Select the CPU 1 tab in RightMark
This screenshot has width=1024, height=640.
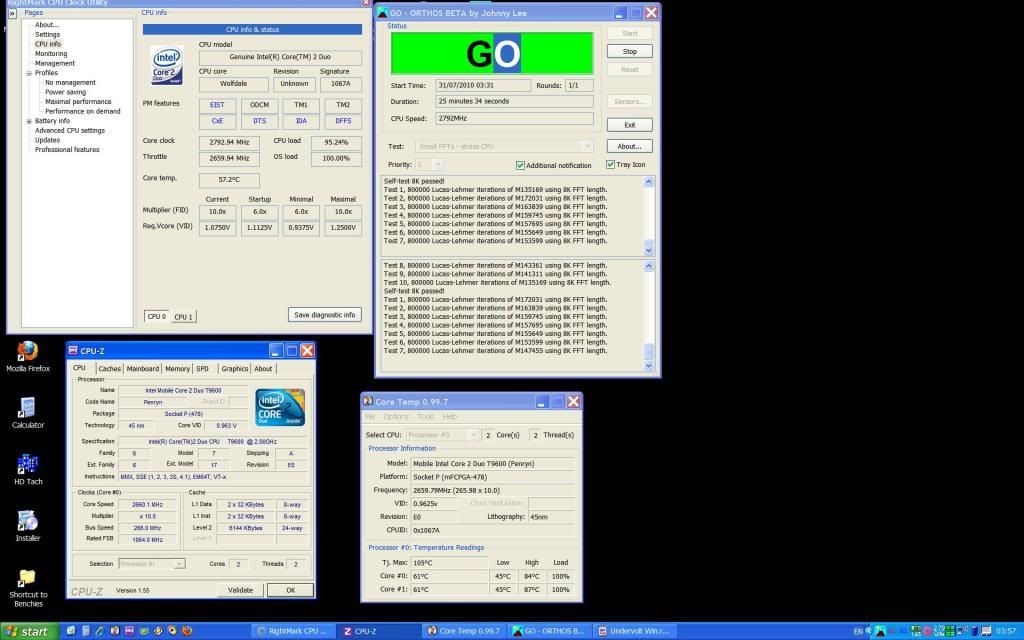(184, 317)
